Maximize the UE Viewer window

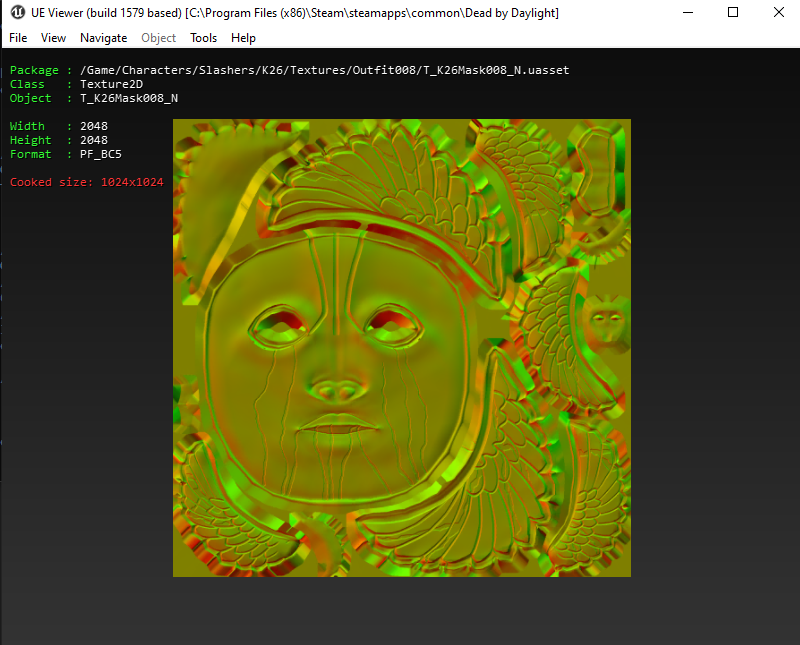[733, 12]
